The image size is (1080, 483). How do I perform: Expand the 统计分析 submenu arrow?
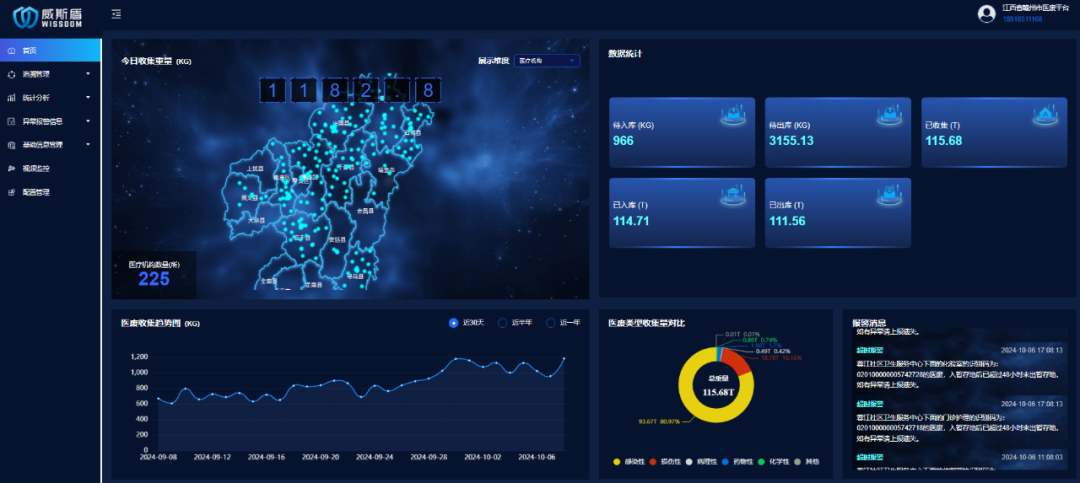click(88, 98)
